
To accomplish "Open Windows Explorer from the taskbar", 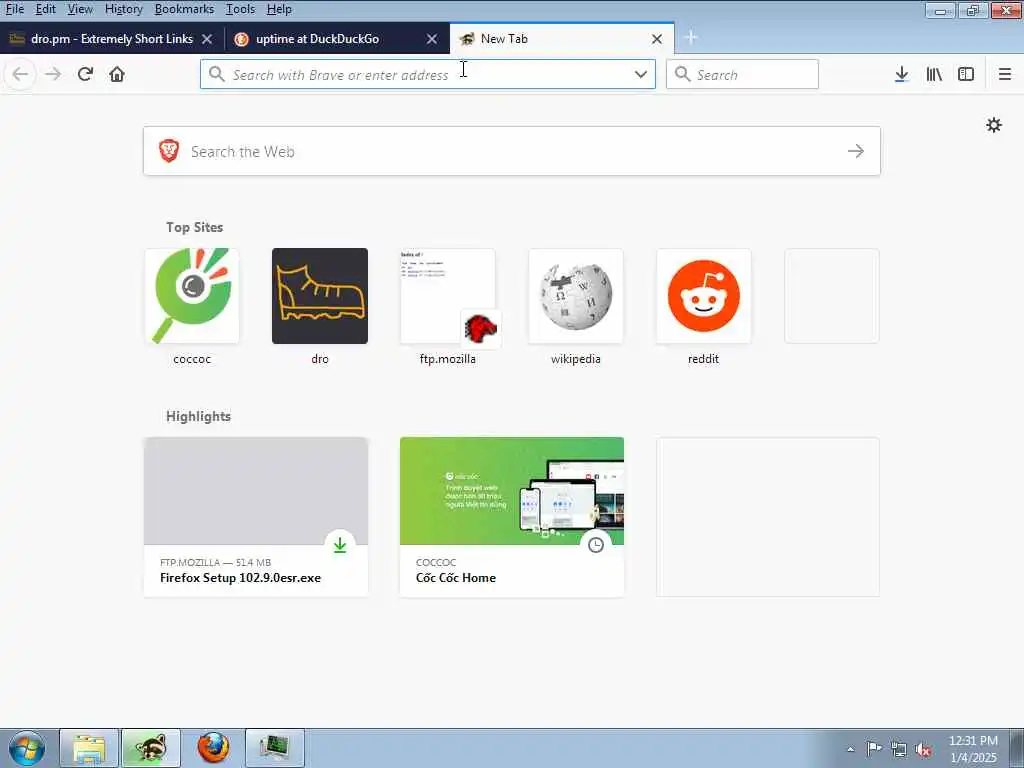I will point(89,748).
